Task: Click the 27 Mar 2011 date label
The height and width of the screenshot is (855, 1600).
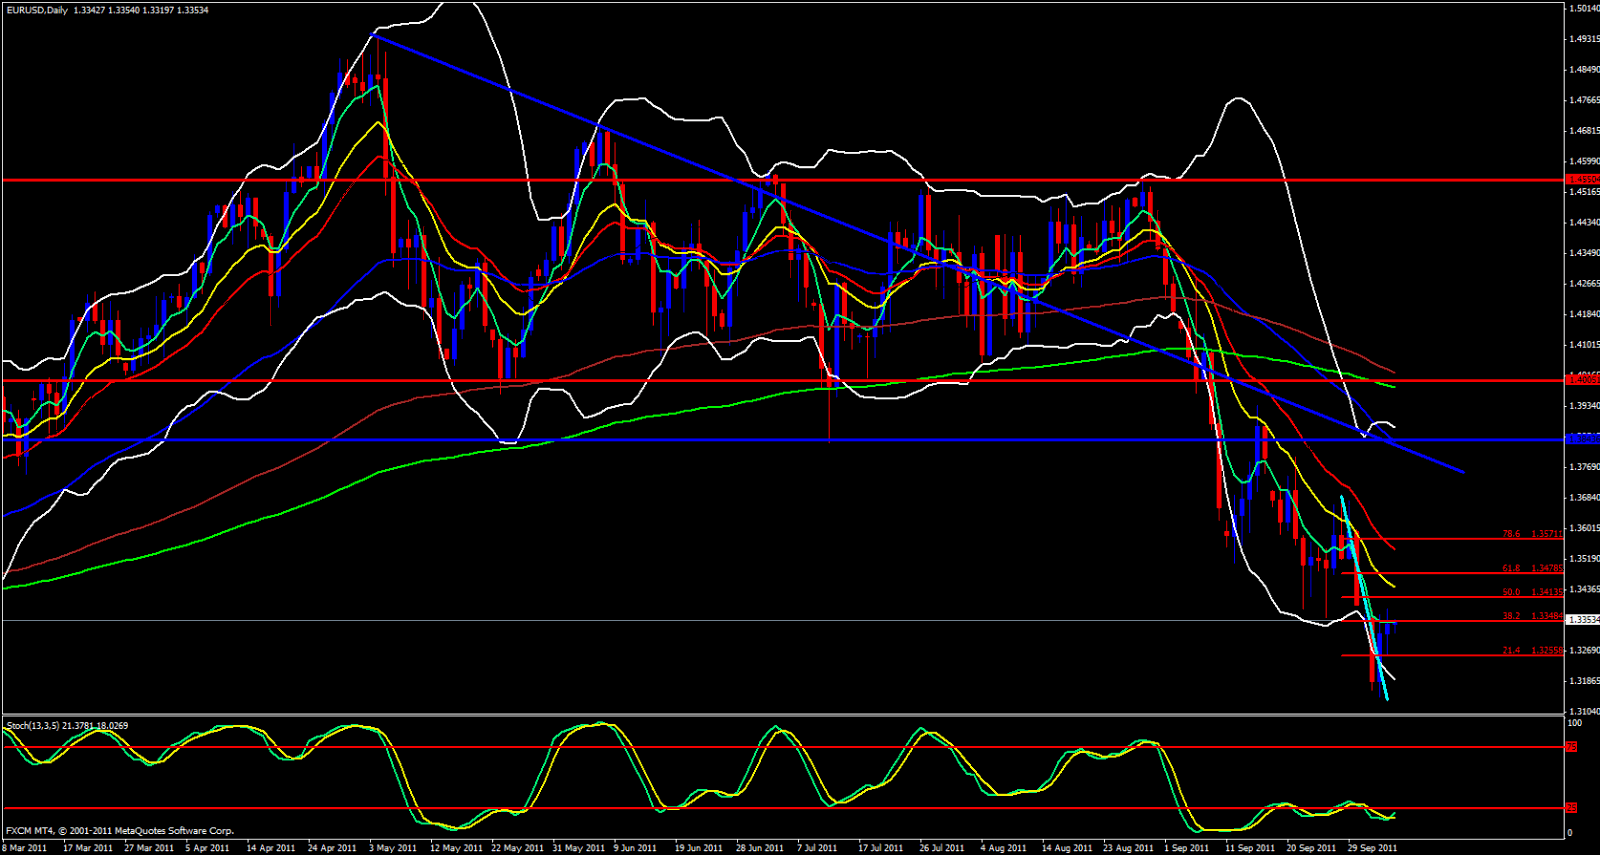Action: click(149, 848)
